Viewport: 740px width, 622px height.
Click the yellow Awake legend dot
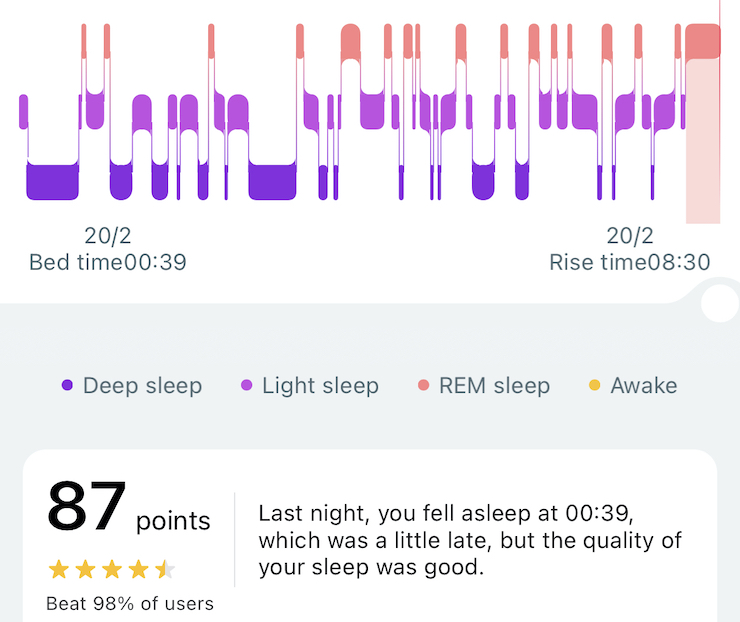[595, 386]
